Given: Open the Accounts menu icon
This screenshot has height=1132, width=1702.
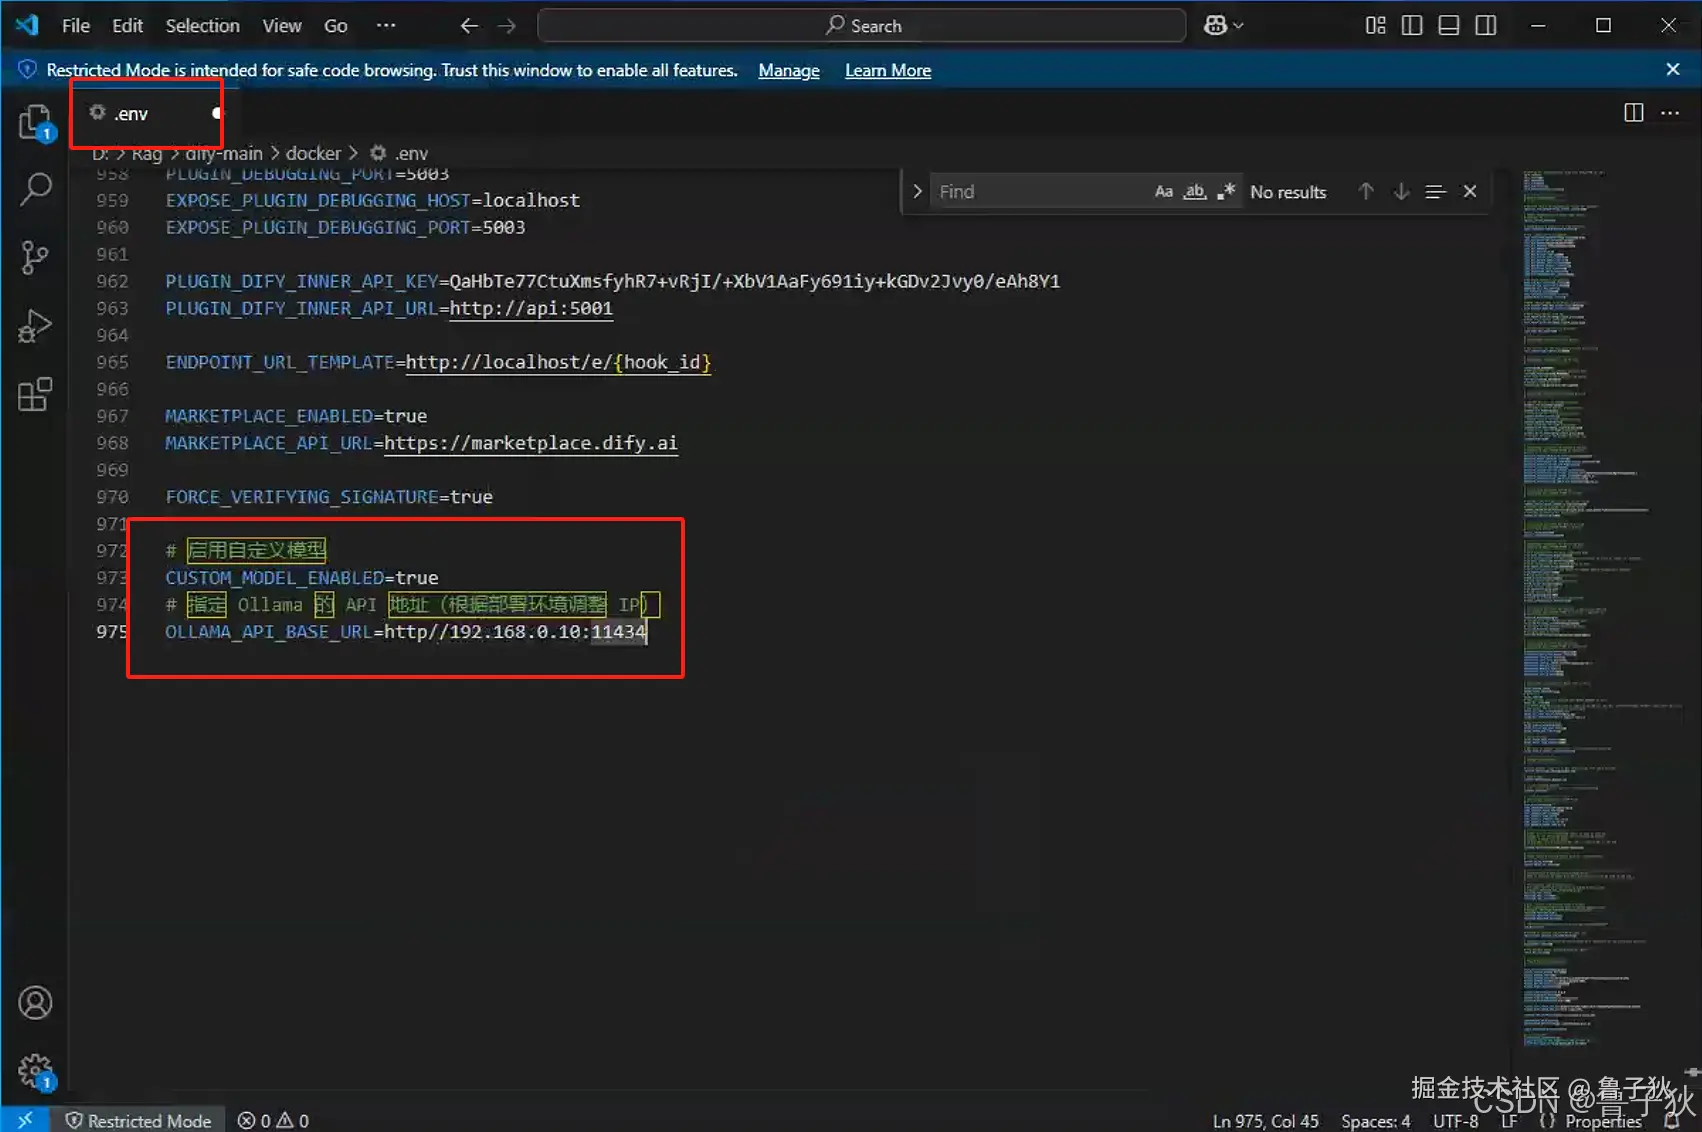Looking at the screenshot, I should point(35,1003).
